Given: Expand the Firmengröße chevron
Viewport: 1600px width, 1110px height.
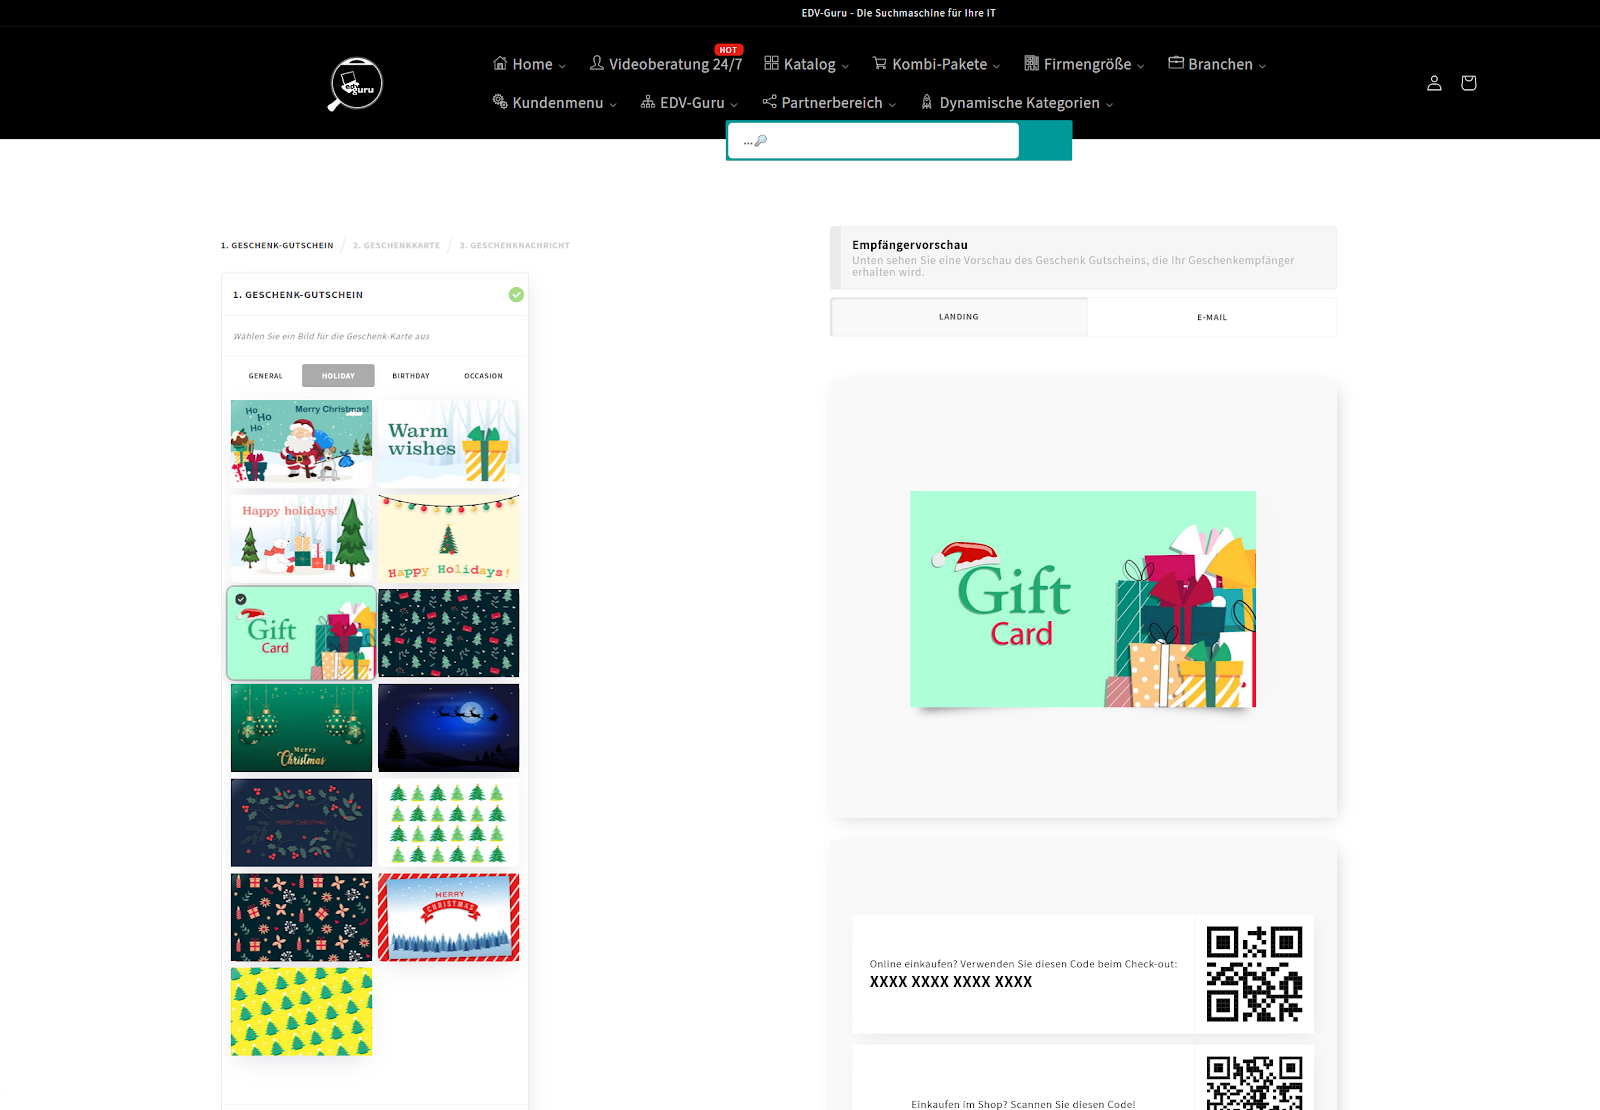Looking at the screenshot, I should pyautogui.click(x=1140, y=66).
